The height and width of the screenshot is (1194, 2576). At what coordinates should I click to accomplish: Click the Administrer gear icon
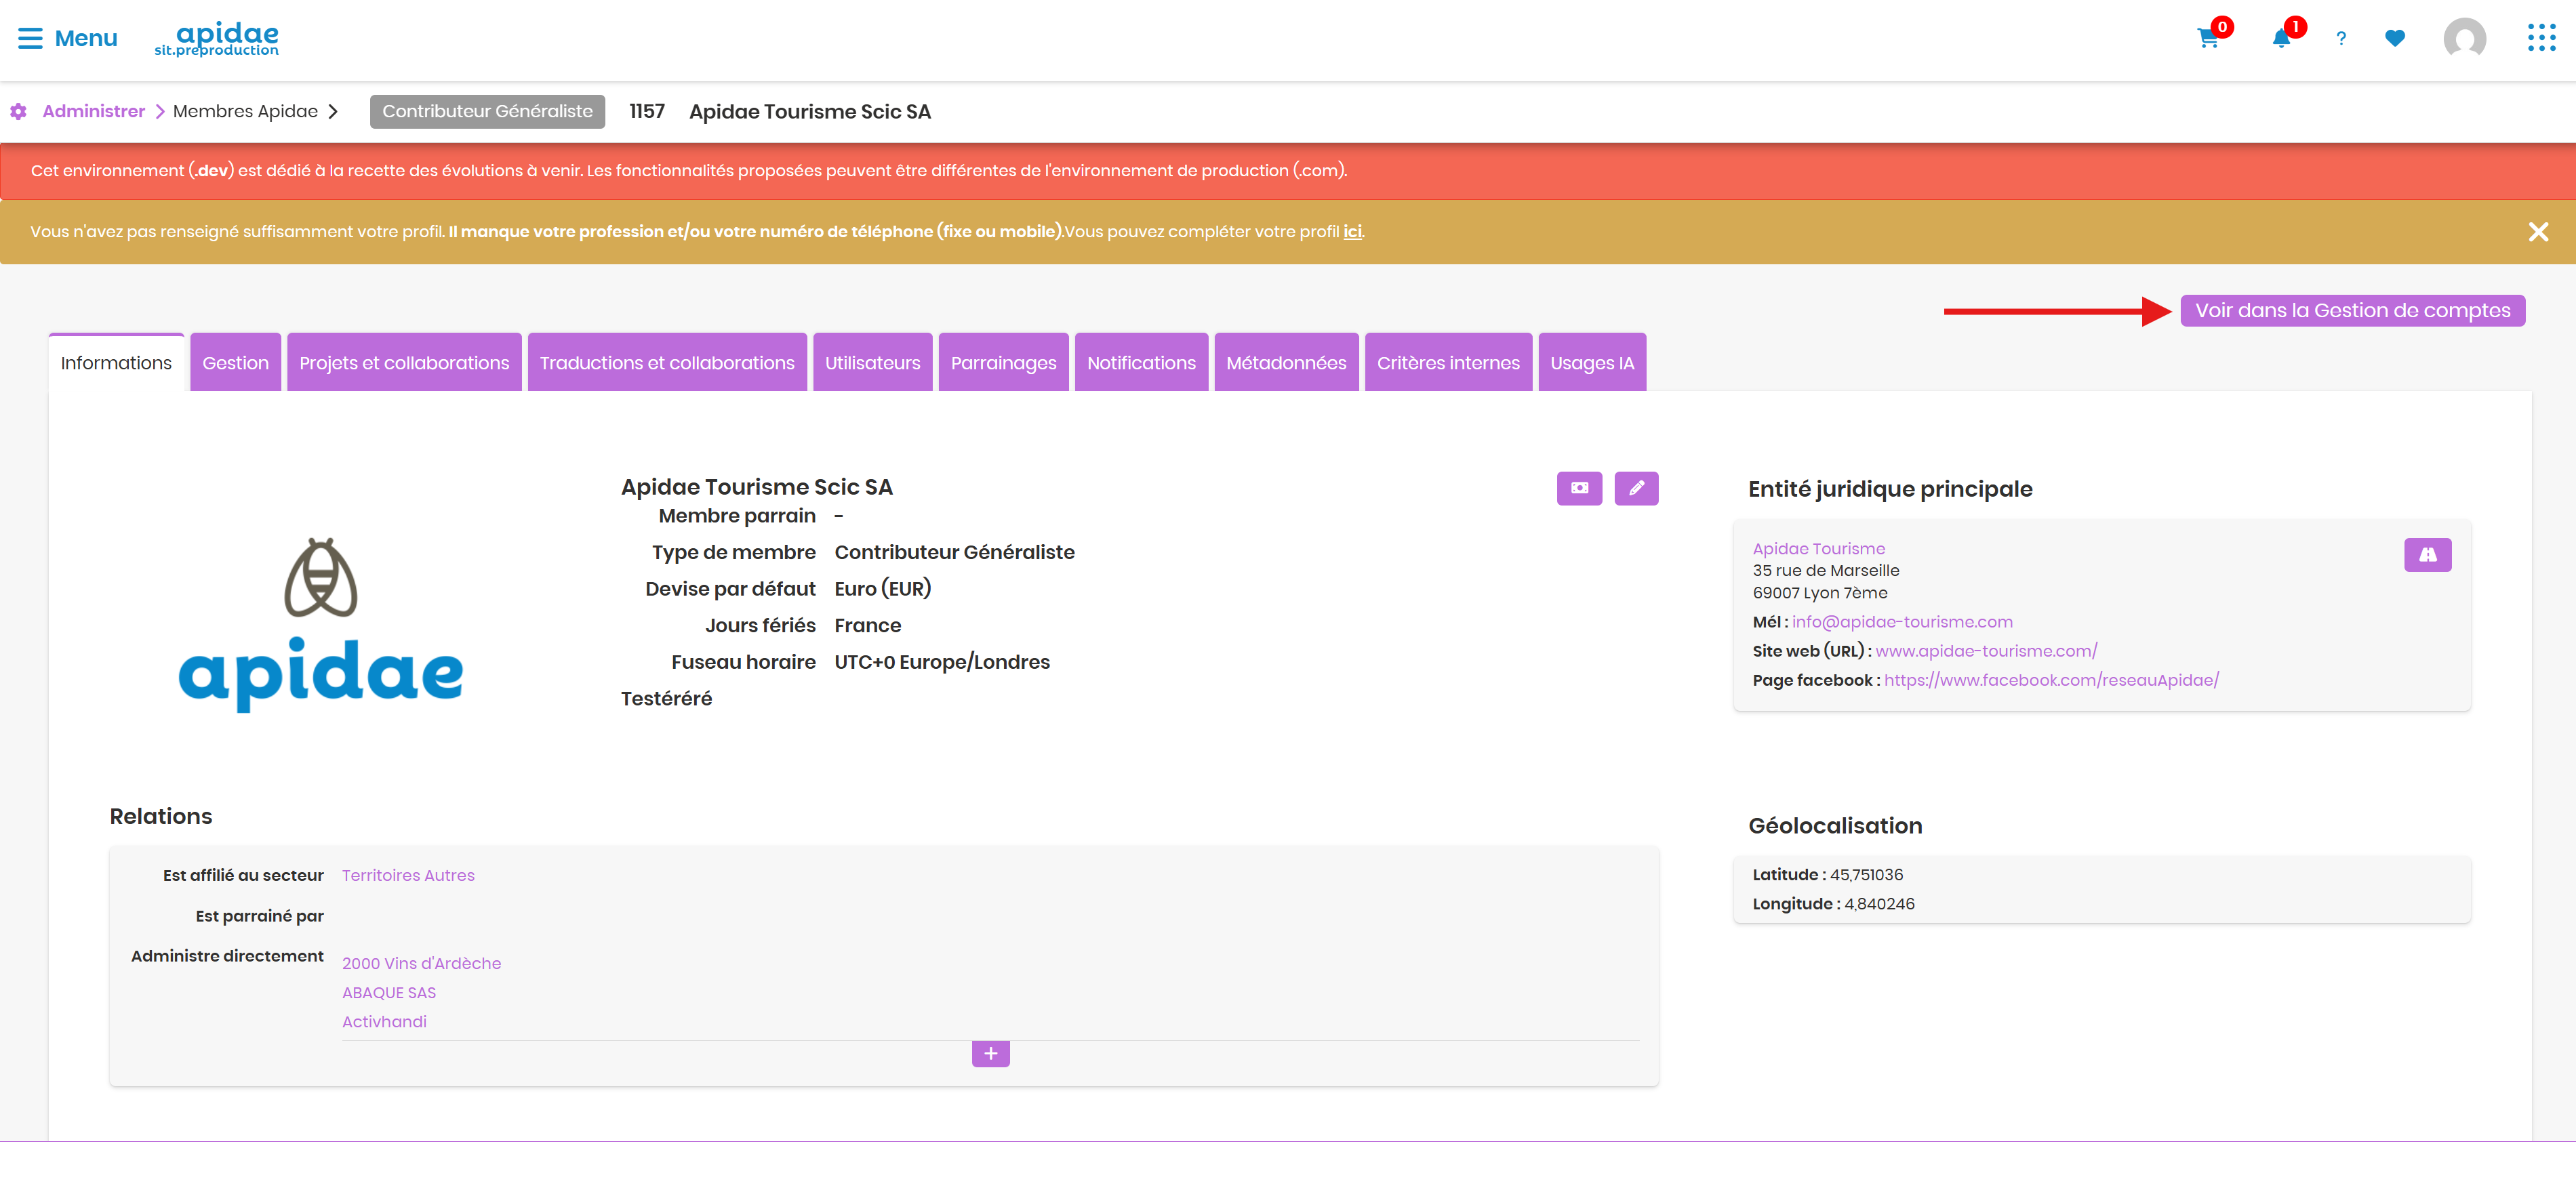[19, 111]
